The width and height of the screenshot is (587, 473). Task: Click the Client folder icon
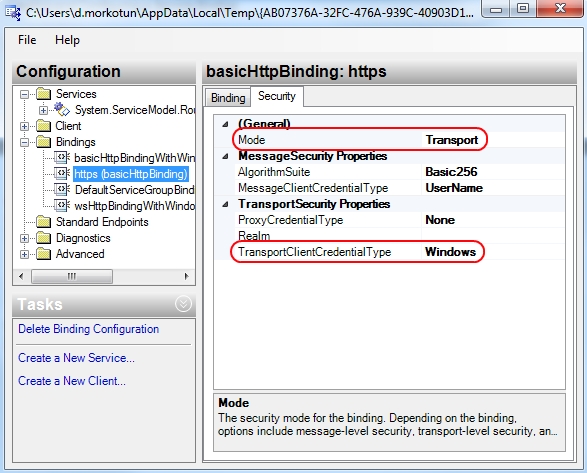43,126
